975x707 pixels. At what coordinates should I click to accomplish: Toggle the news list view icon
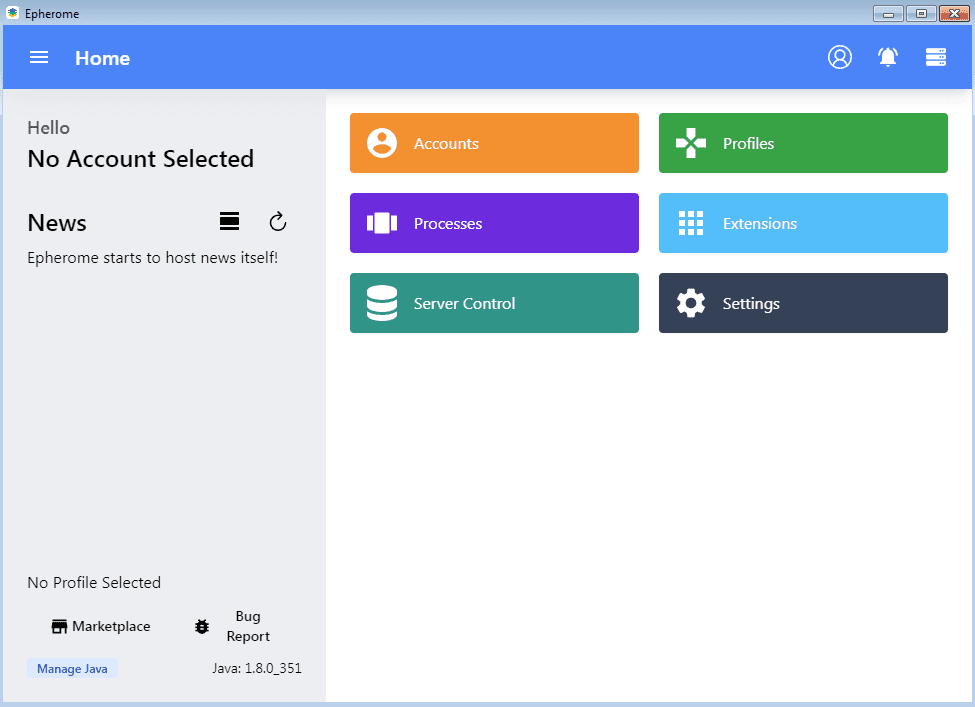coord(229,221)
